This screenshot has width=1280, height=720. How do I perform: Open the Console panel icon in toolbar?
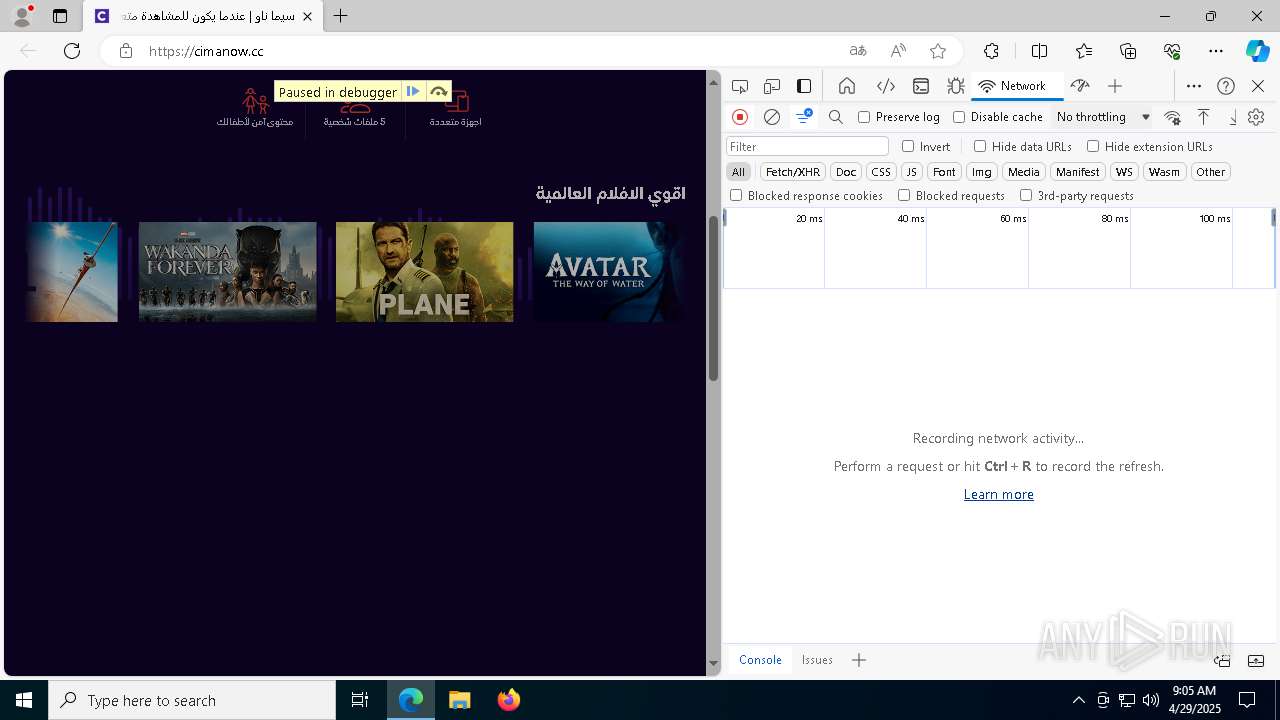coord(921,86)
